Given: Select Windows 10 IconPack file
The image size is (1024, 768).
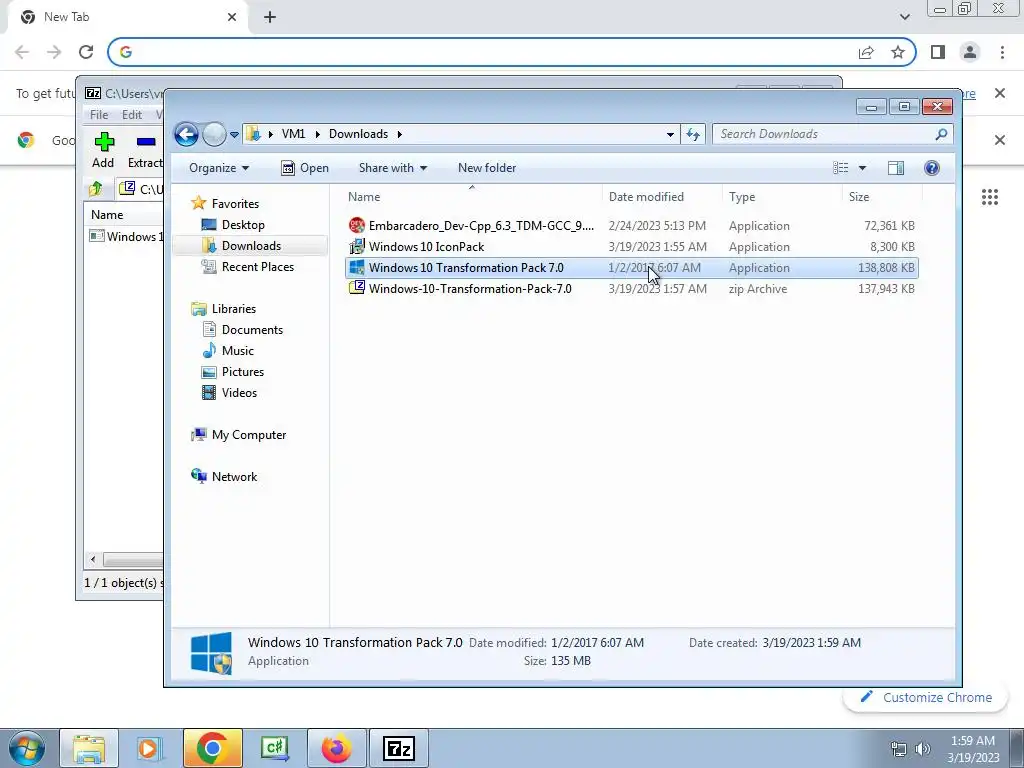Looking at the screenshot, I should [x=631, y=247].
